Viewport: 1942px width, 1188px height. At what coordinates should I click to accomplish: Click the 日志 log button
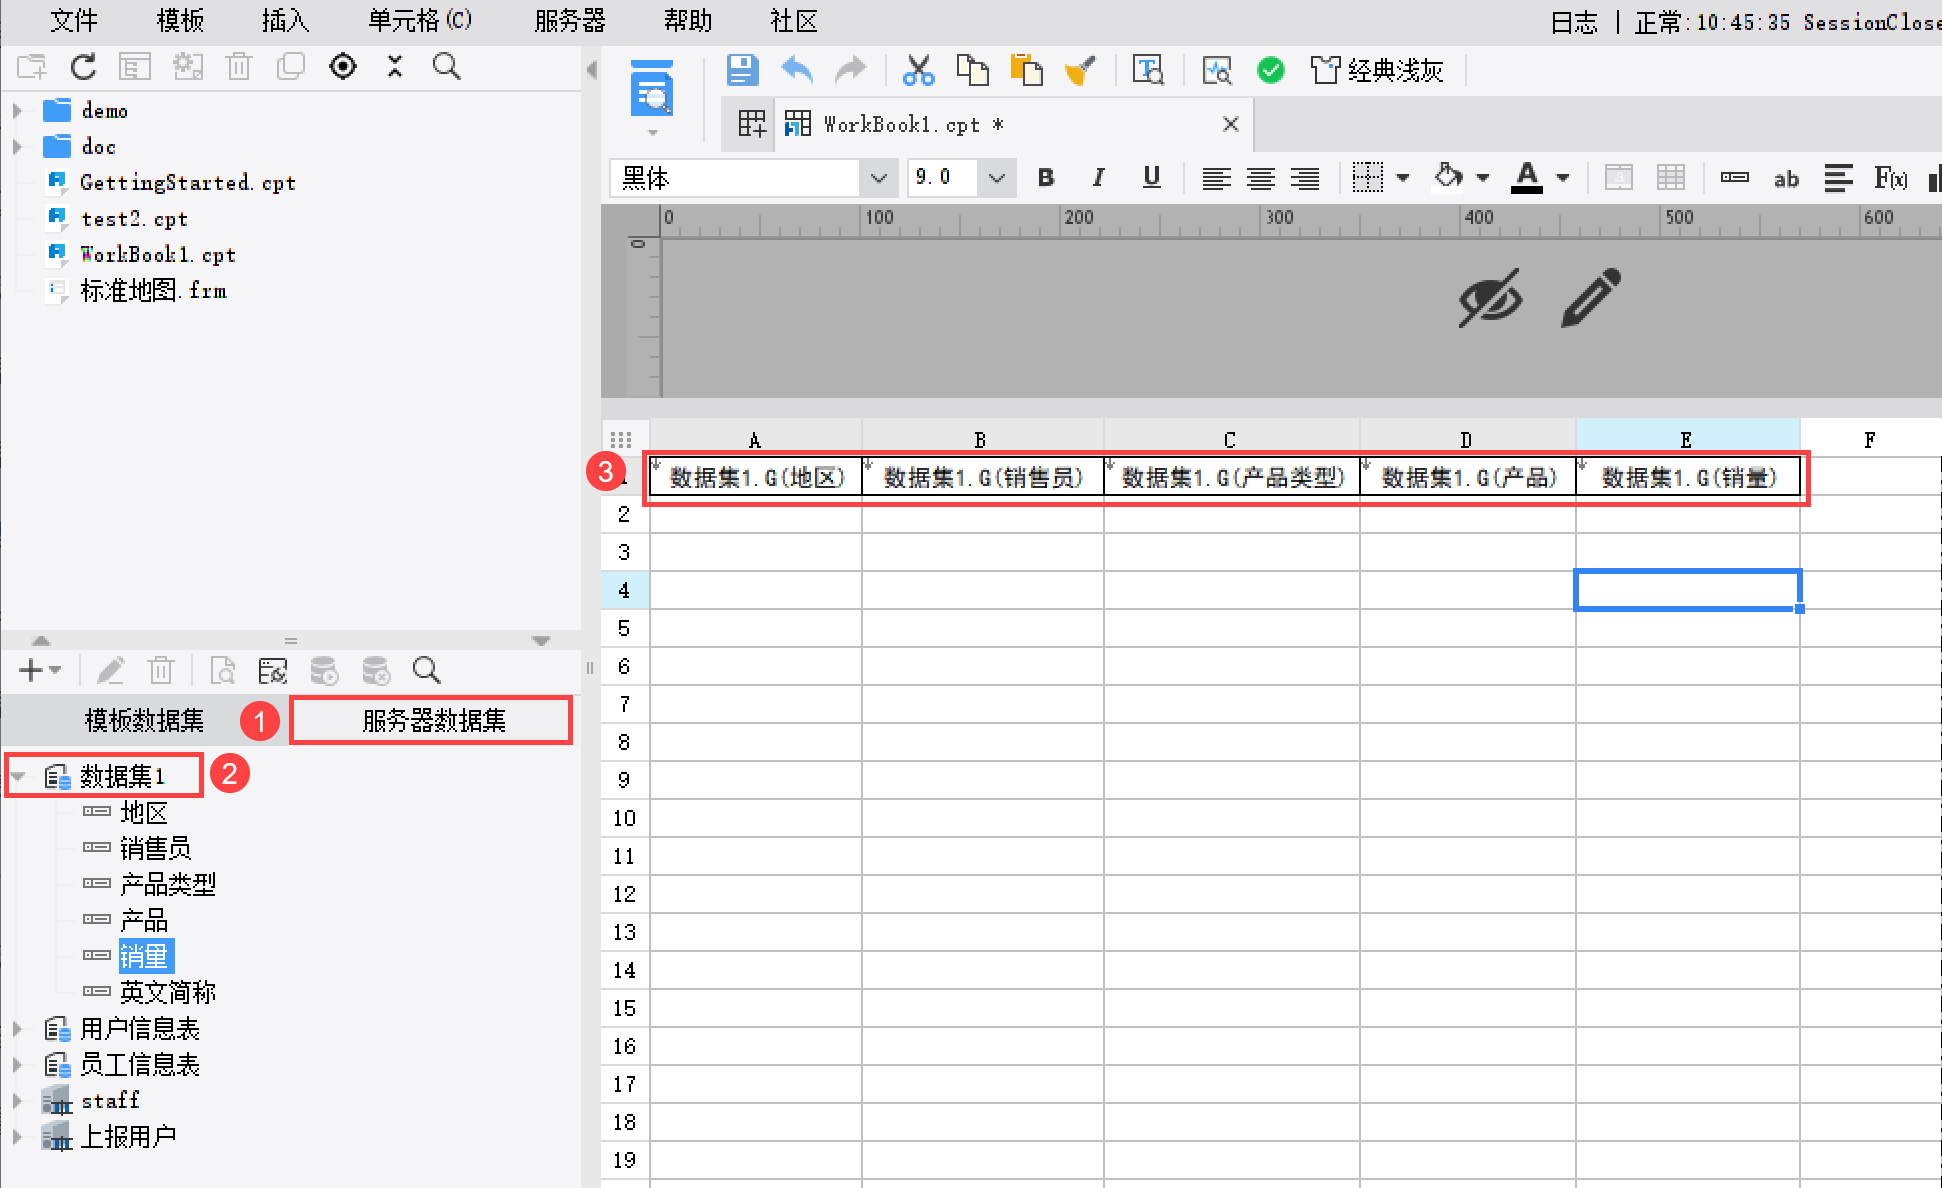tap(1574, 22)
